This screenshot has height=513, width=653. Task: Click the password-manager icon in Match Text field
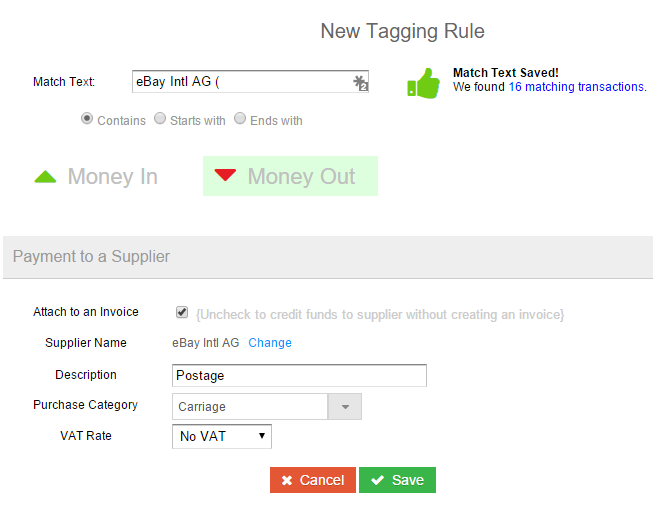360,82
